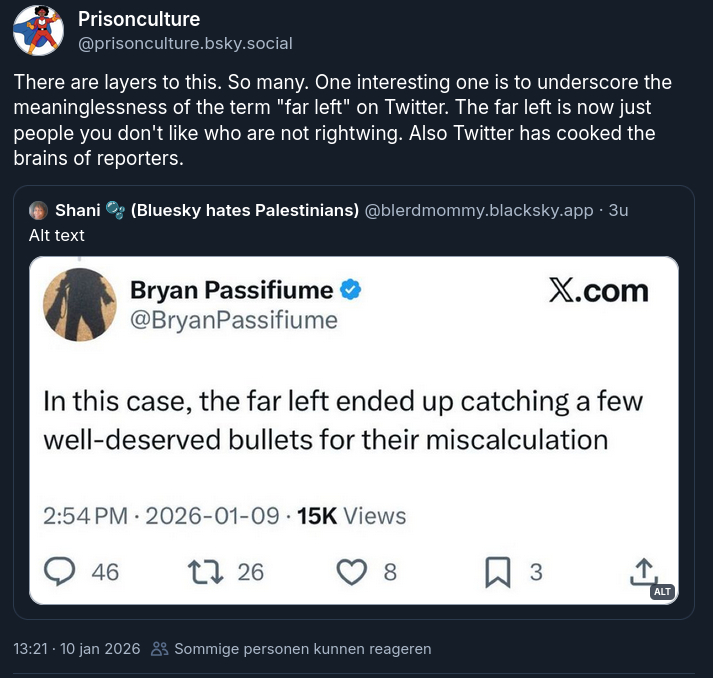The image size is (713, 678).
Task: Click the Alt text line in quoted post
Action: click(57, 235)
